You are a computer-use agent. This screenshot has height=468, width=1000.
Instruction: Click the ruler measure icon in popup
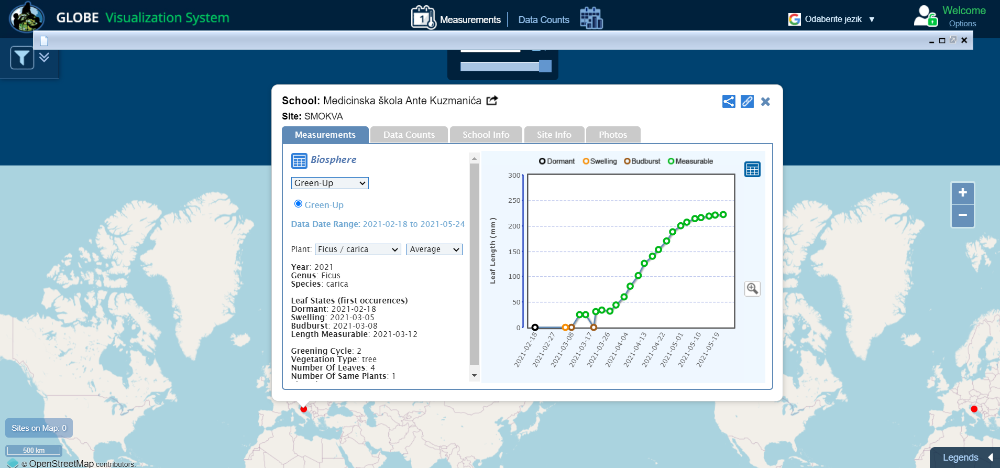pyautogui.click(x=747, y=101)
